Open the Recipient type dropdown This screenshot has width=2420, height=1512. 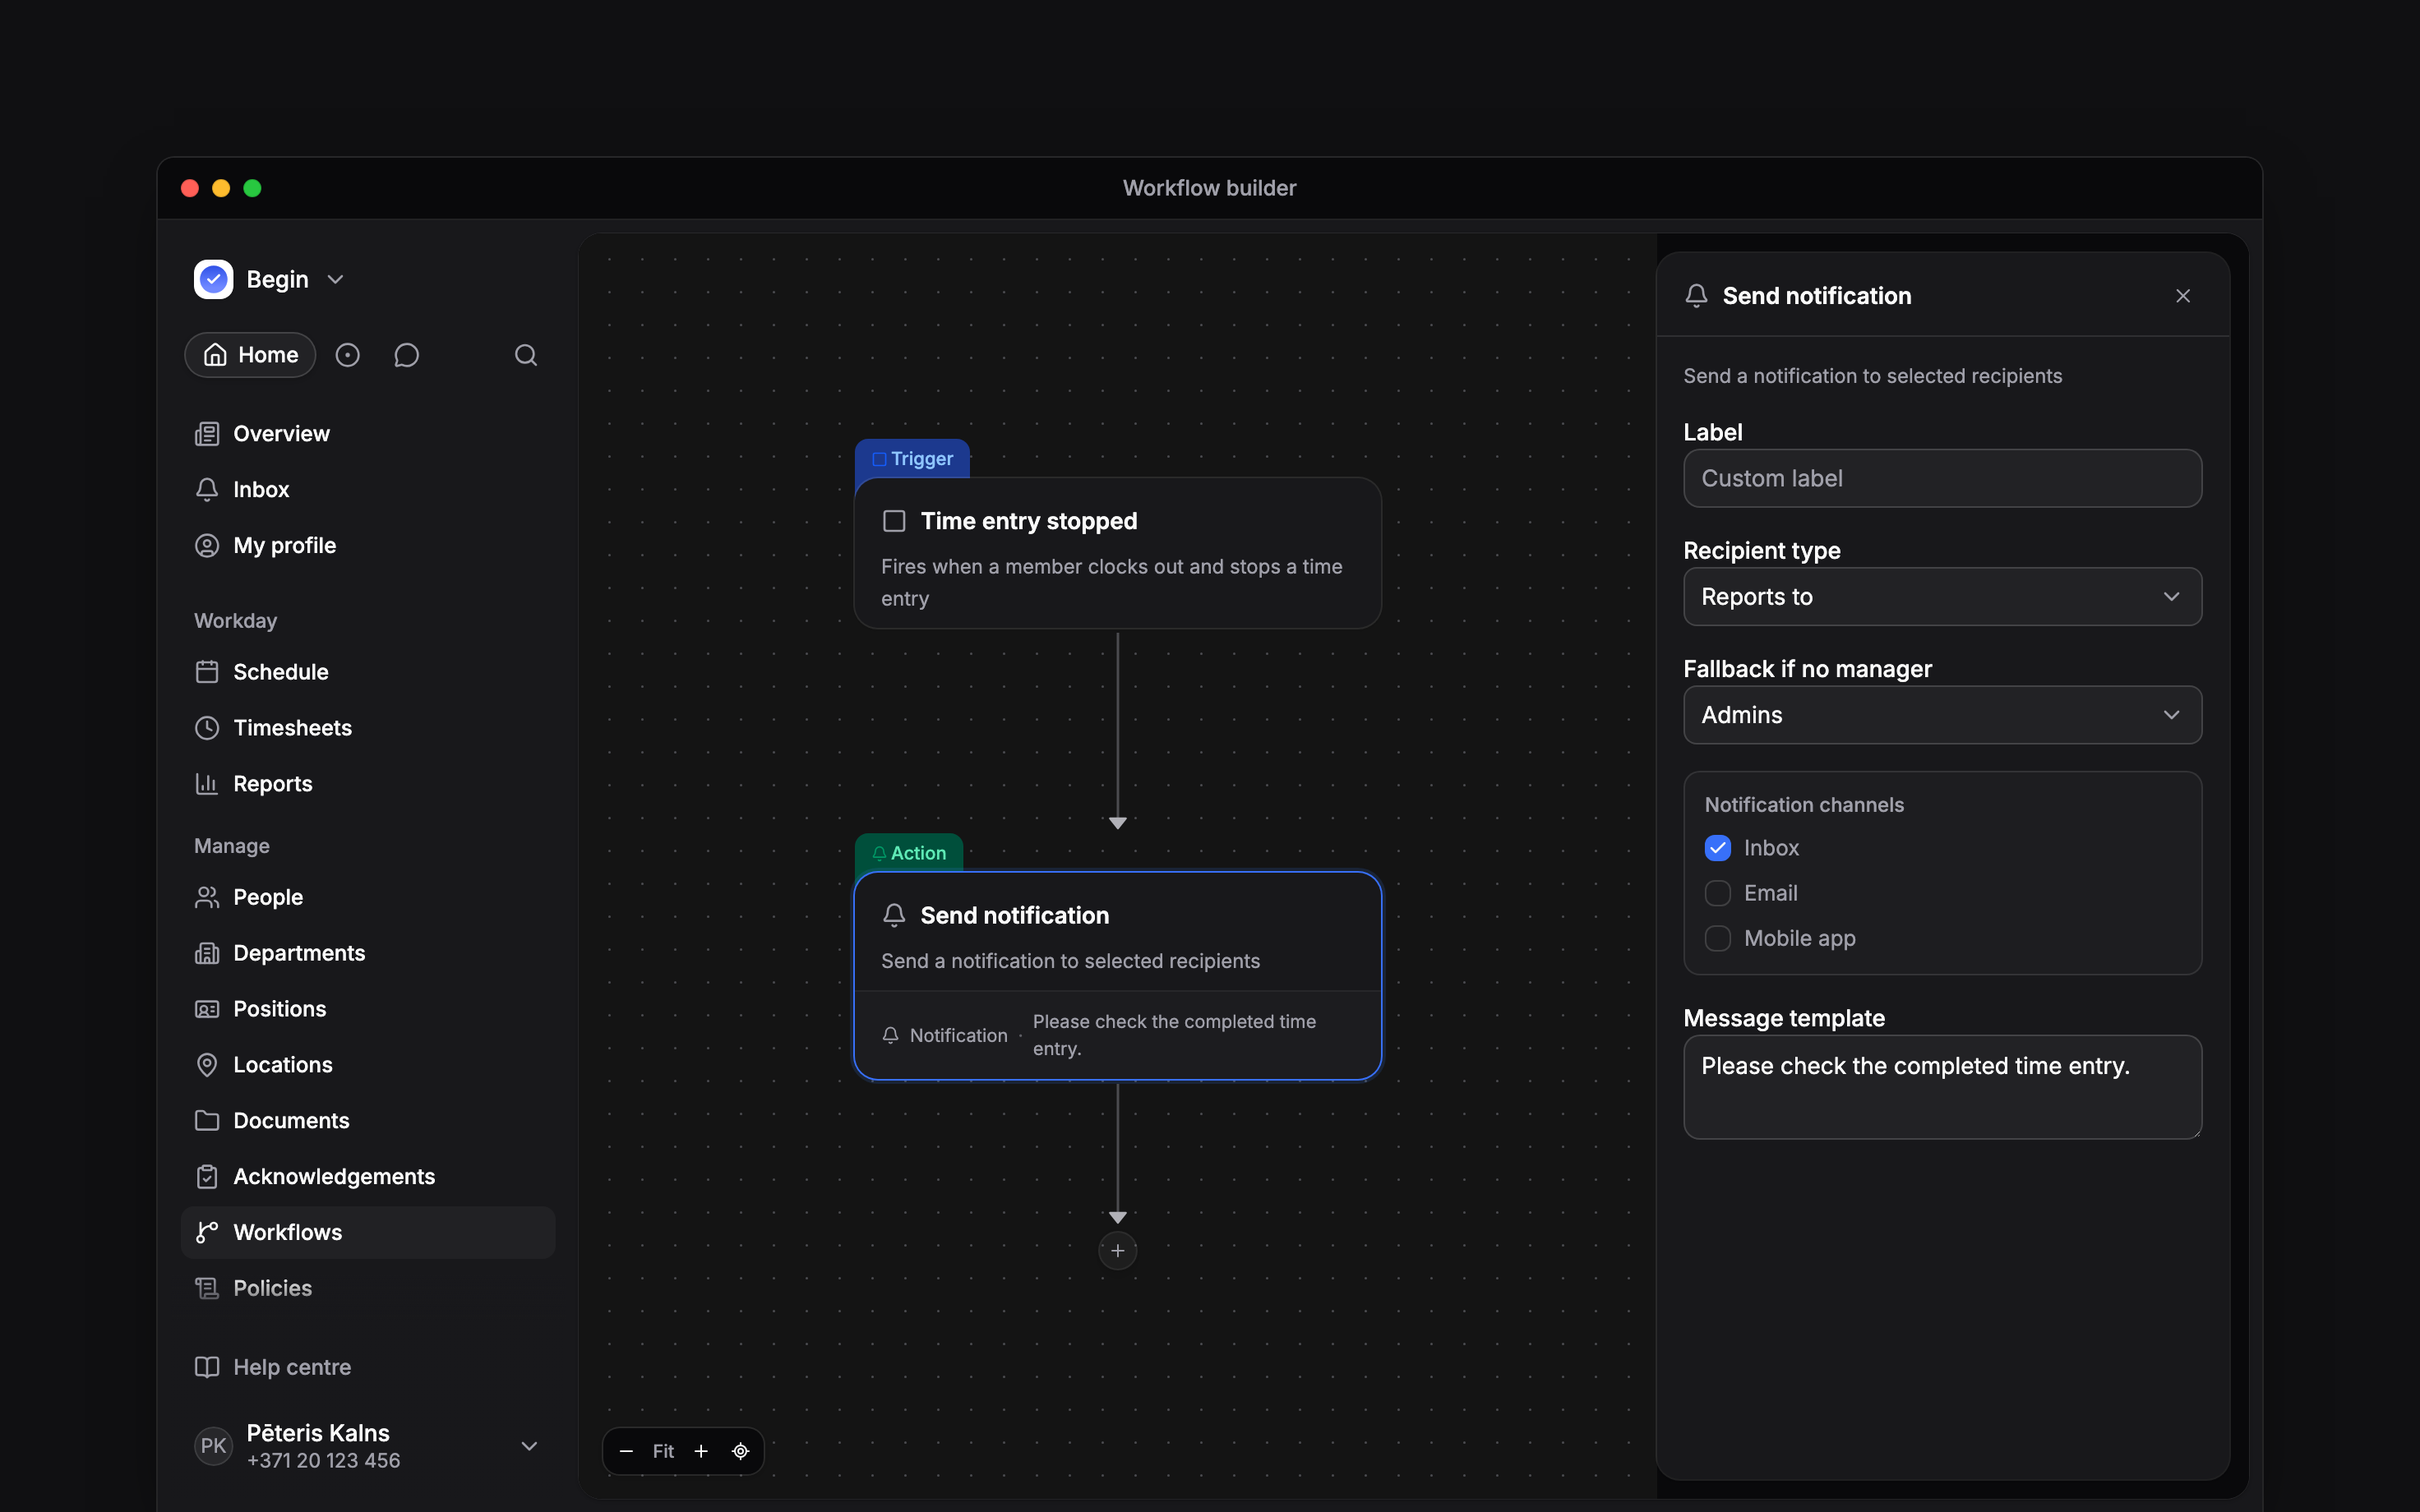[x=1942, y=597]
